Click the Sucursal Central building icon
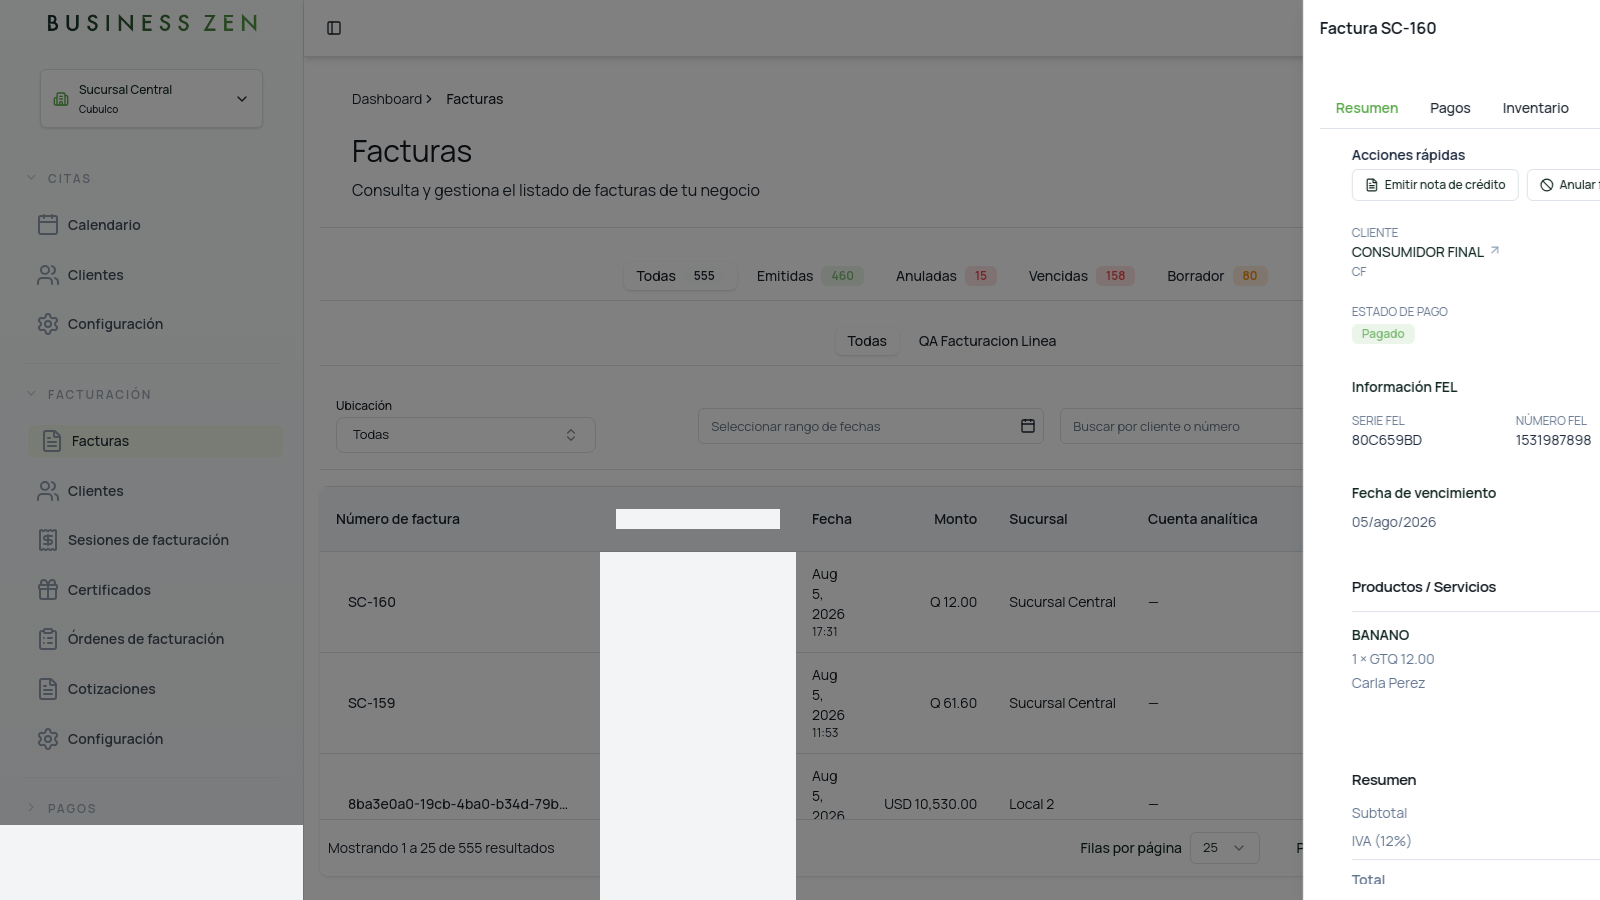Viewport: 1600px width, 900px height. coord(61,99)
